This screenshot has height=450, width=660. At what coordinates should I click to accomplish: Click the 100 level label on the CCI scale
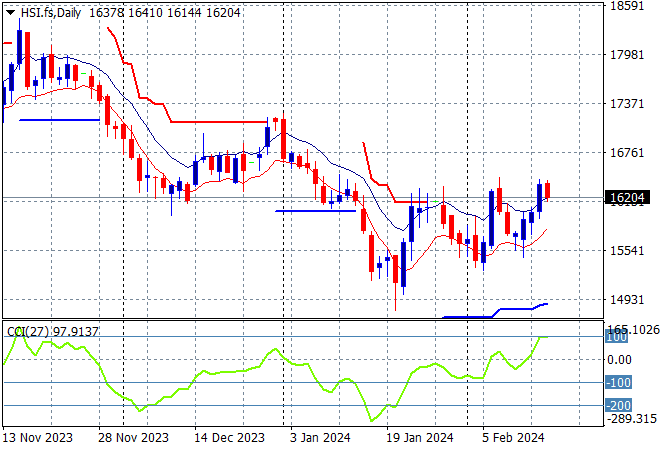point(617,338)
